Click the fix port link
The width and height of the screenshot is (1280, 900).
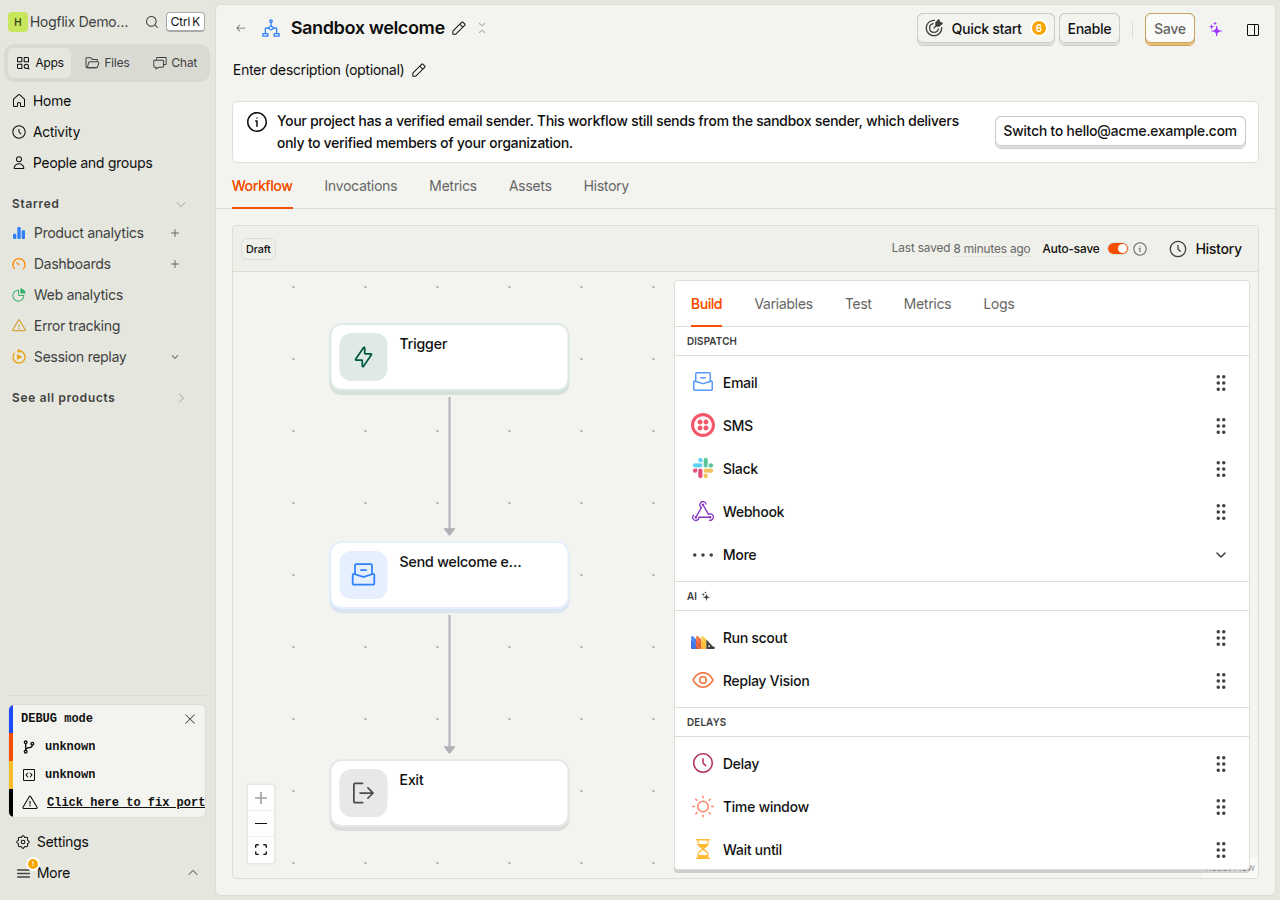pyautogui.click(x=125, y=802)
